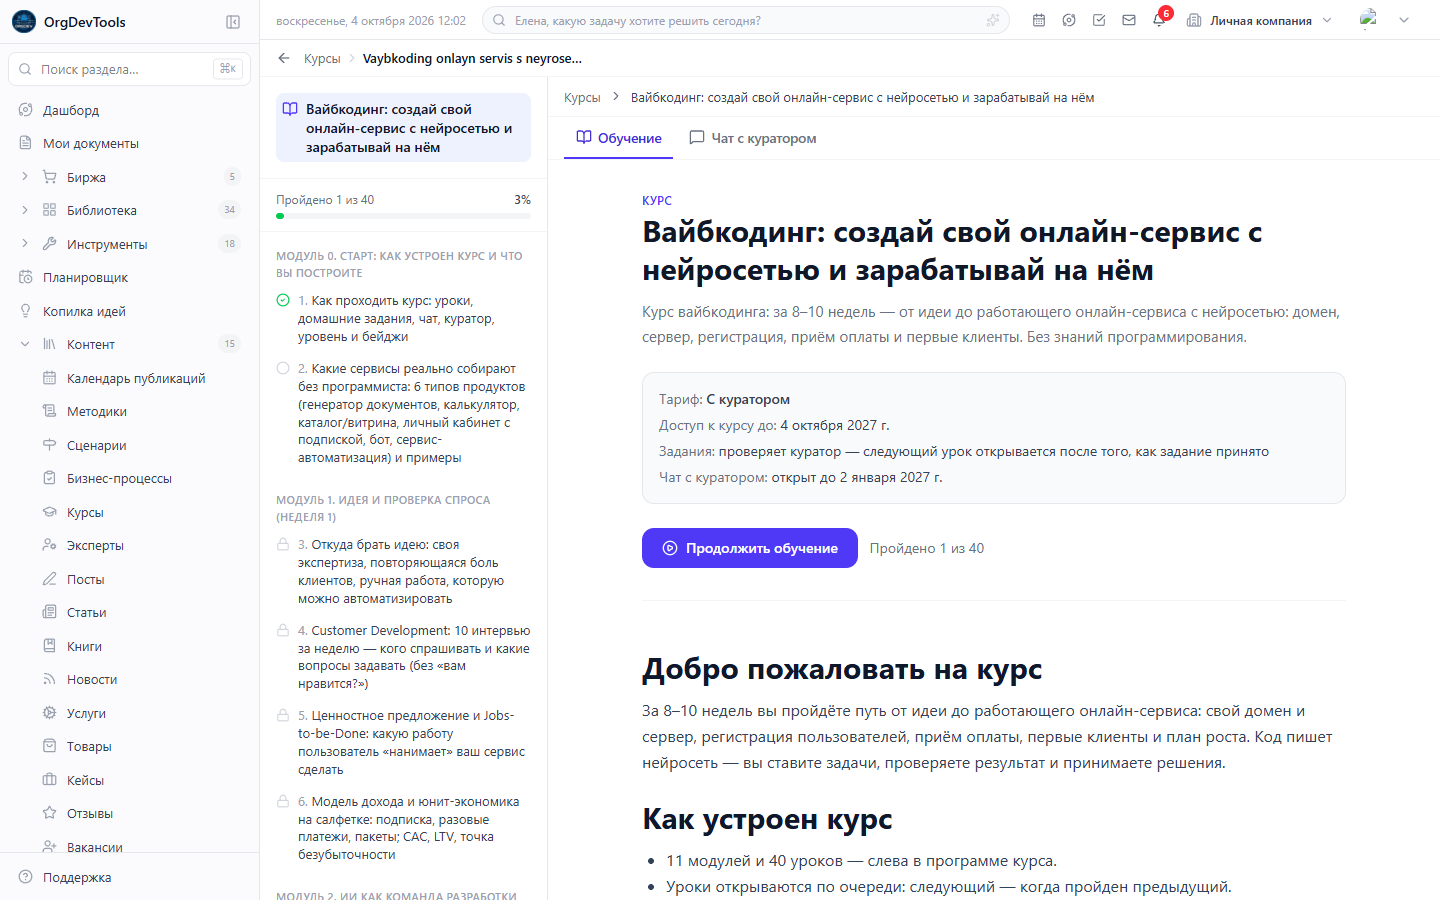Collapse the sidebar with the panel icon
This screenshot has width=1440, height=900.
point(233,22)
